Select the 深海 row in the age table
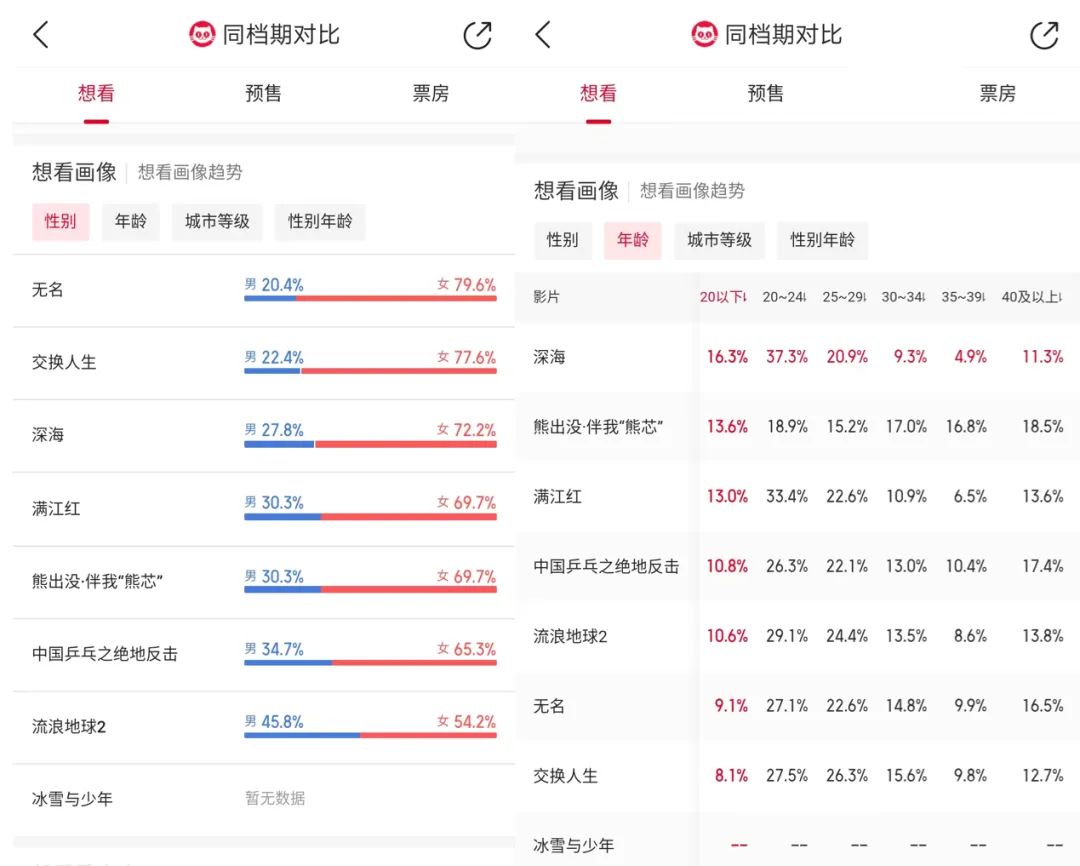 pyautogui.click(x=549, y=357)
